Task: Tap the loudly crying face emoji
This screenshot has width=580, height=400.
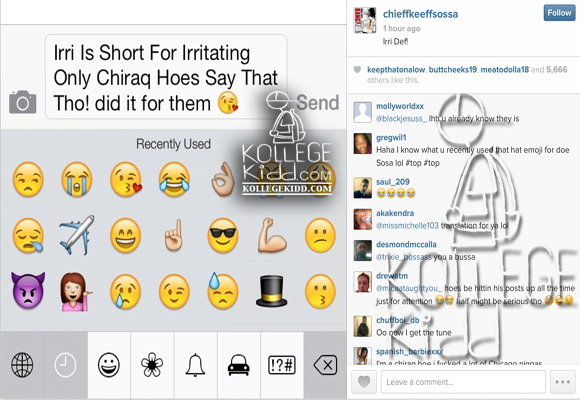Action: tap(77, 179)
